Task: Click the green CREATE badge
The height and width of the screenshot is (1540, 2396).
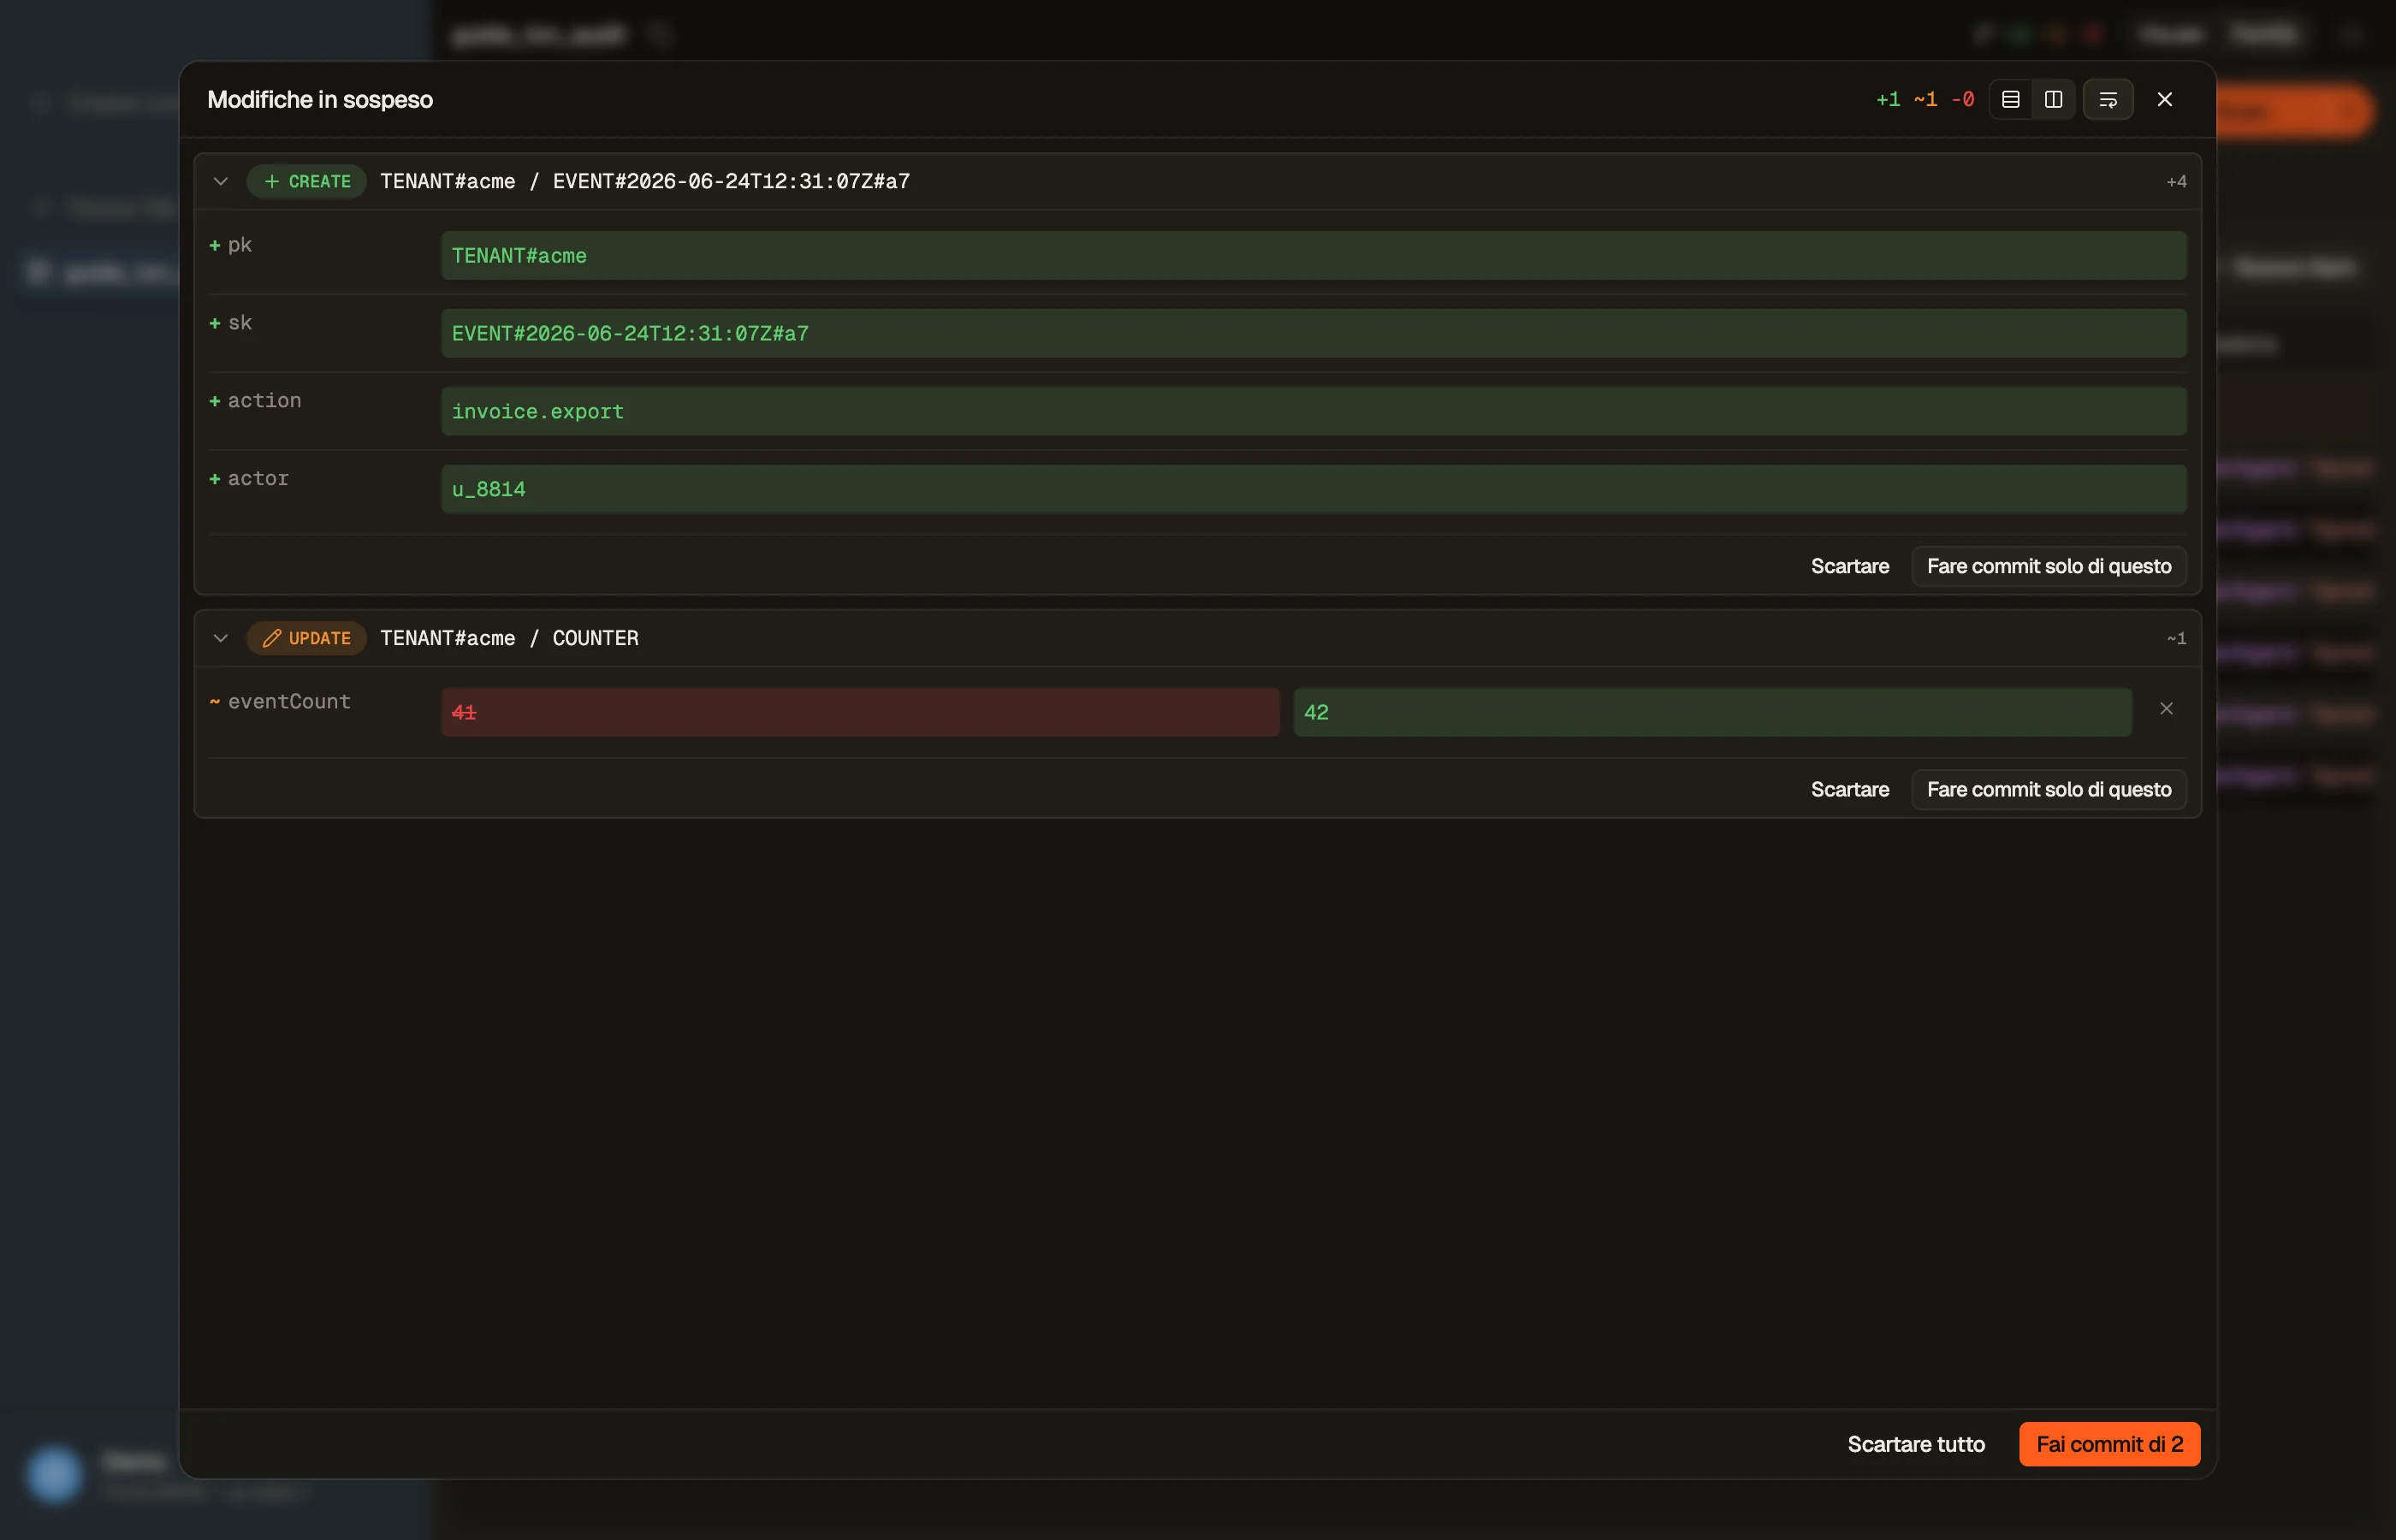Action: click(x=307, y=181)
